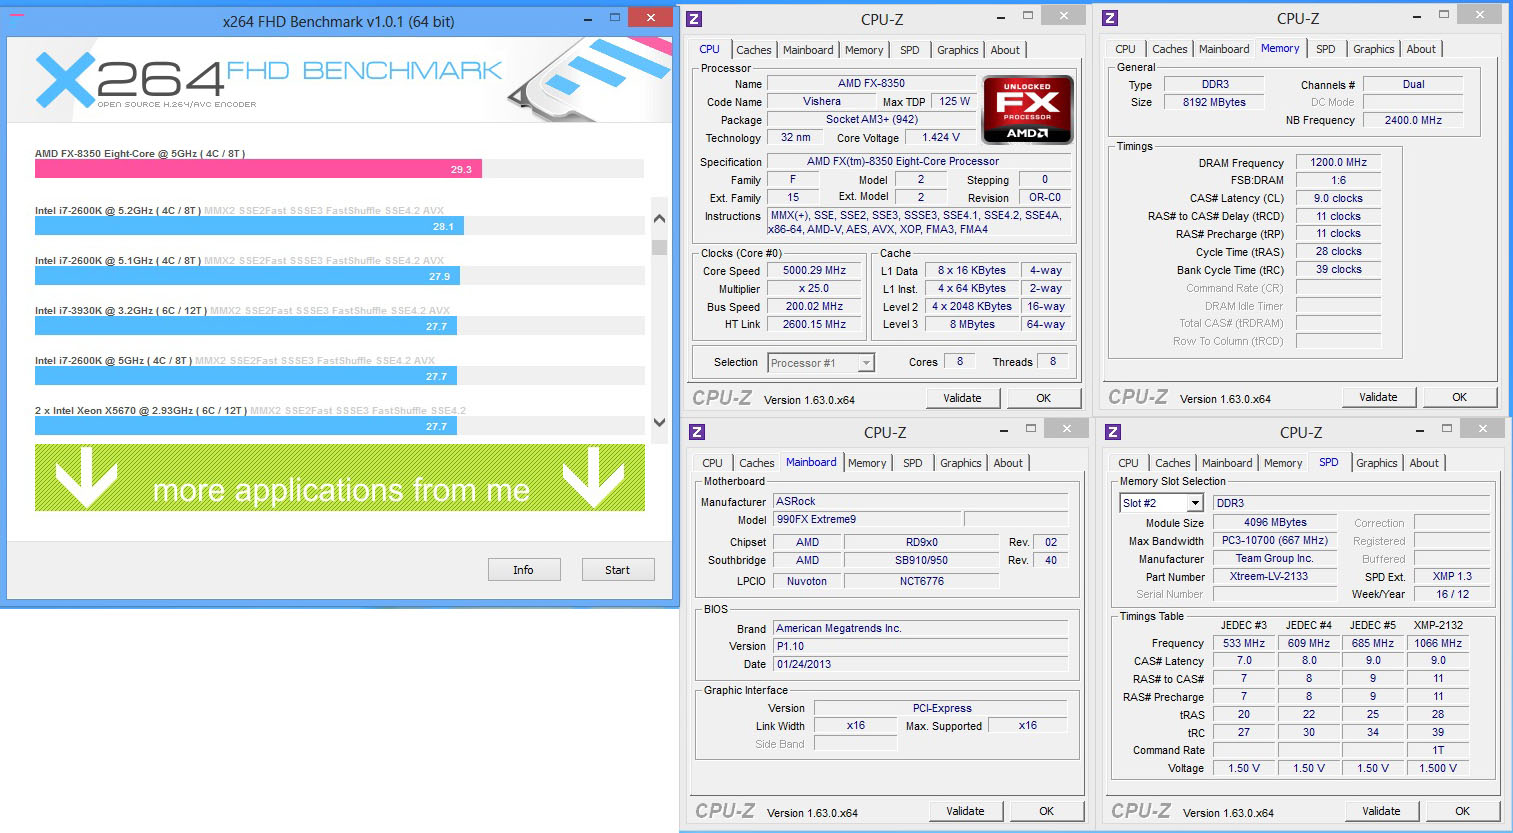Click the SPD Manufacturer value Team Group Inc.
The width and height of the screenshot is (1513, 833).
(1274, 558)
